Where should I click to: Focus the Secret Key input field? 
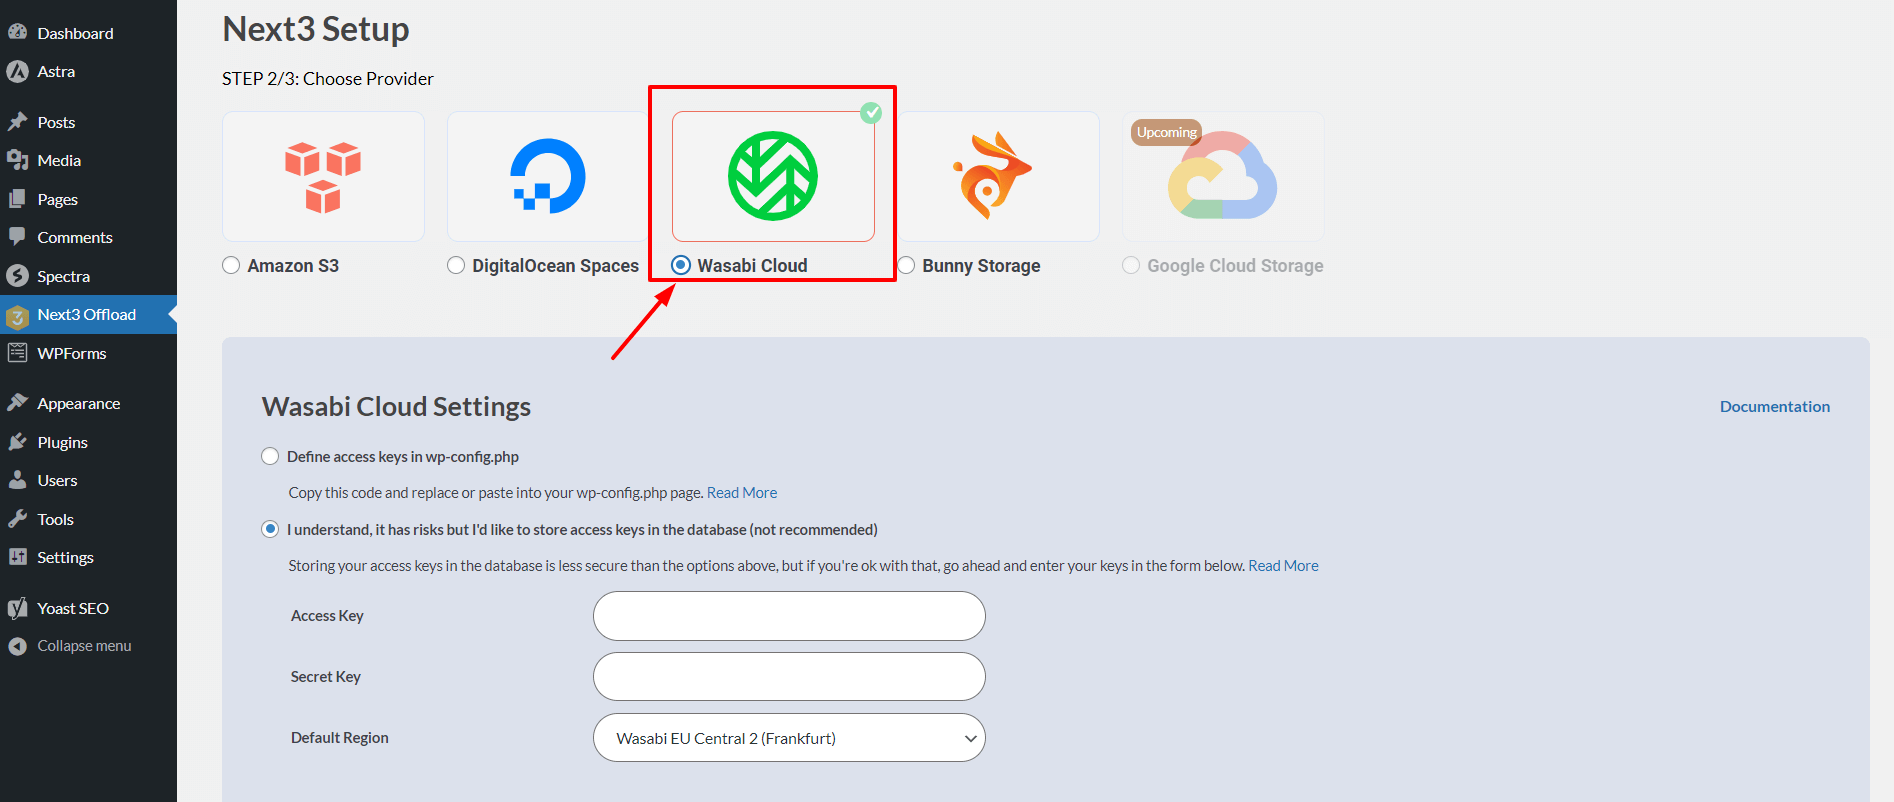[789, 677]
